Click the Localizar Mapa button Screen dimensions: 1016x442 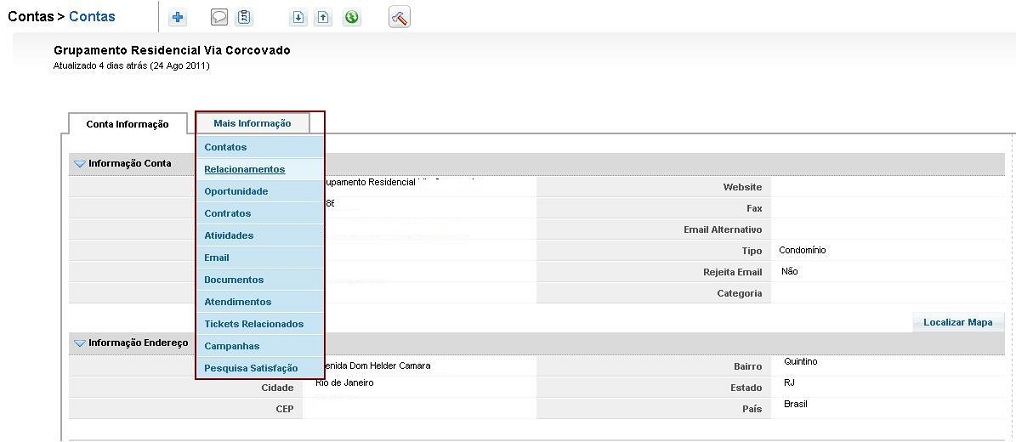pos(957,322)
